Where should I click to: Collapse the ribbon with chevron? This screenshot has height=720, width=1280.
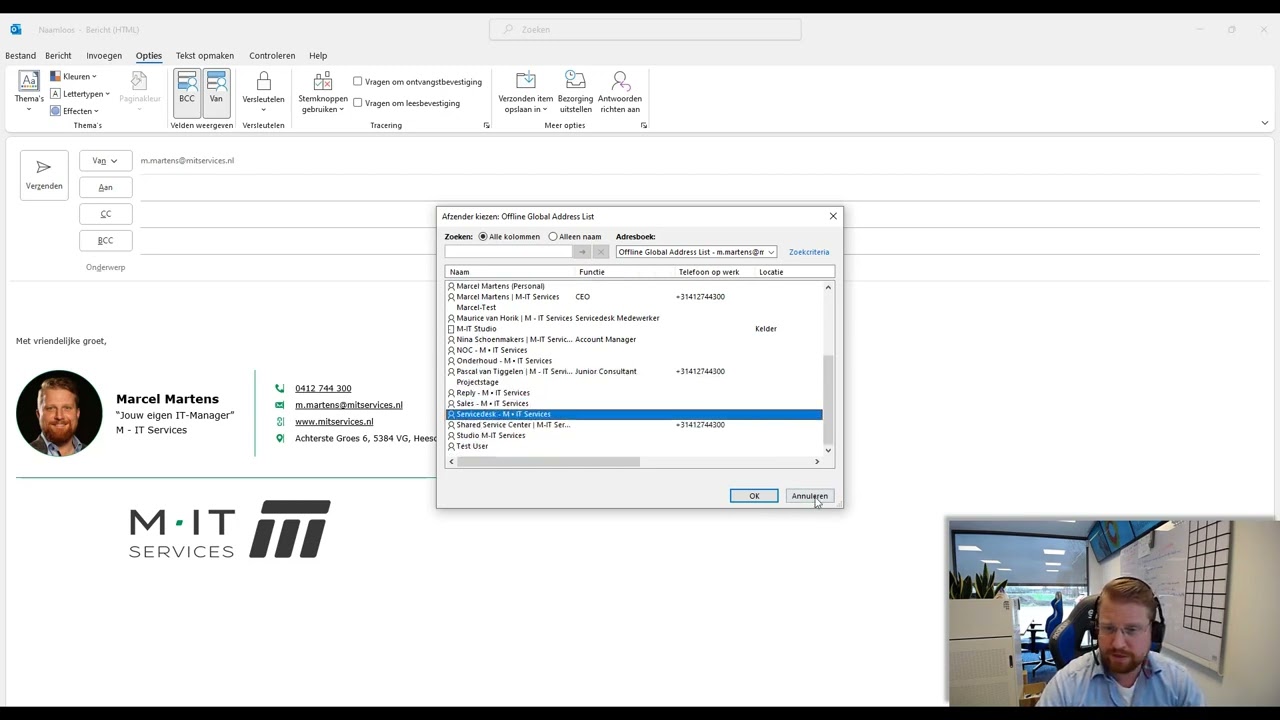tap(1264, 124)
